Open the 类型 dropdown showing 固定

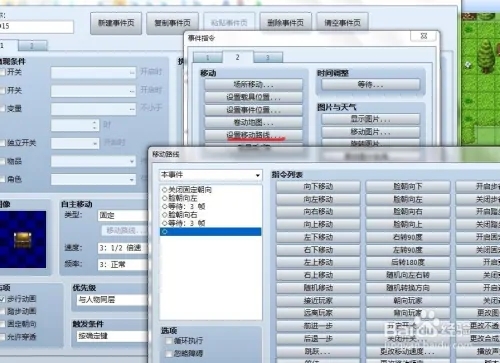pyautogui.click(x=123, y=215)
